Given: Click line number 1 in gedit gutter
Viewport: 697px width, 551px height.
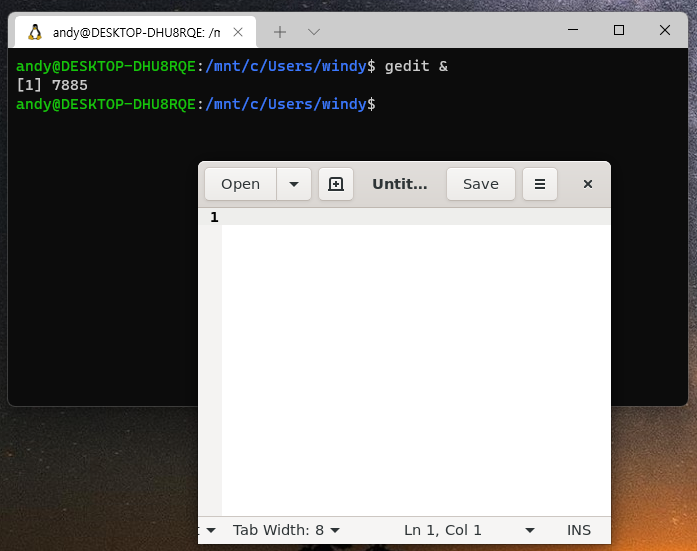Looking at the screenshot, I should pos(214,217).
